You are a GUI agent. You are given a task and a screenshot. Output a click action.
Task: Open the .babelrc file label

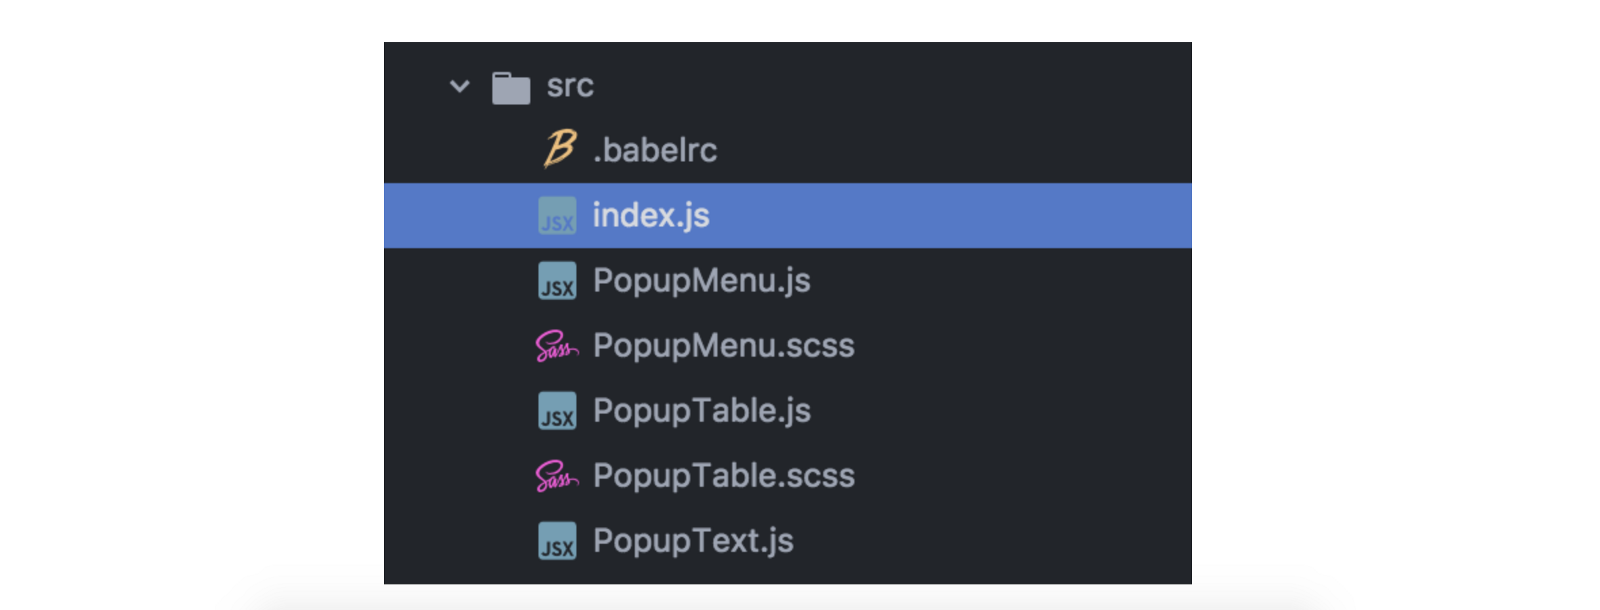click(655, 150)
